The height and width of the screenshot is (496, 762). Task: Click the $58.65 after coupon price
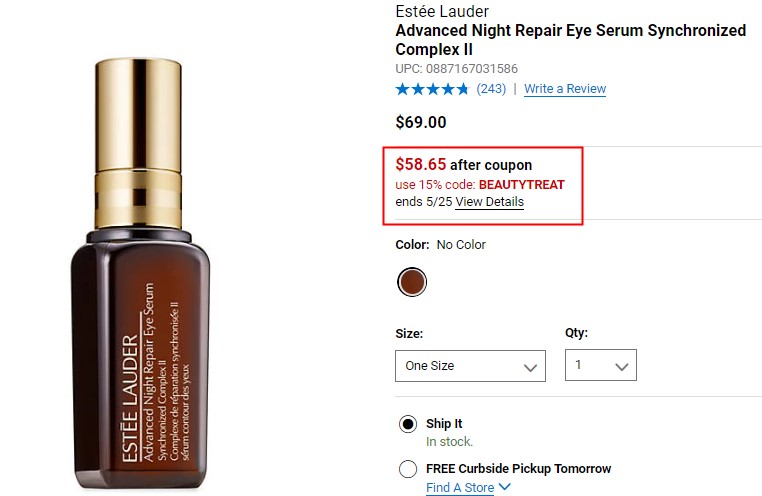(464, 165)
